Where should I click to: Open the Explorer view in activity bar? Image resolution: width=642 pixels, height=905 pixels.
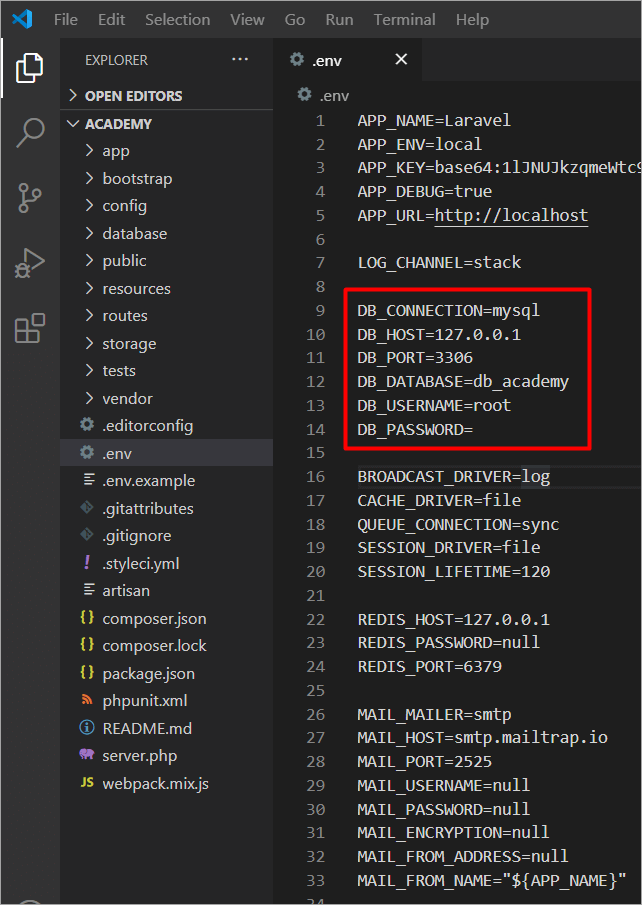(29, 68)
